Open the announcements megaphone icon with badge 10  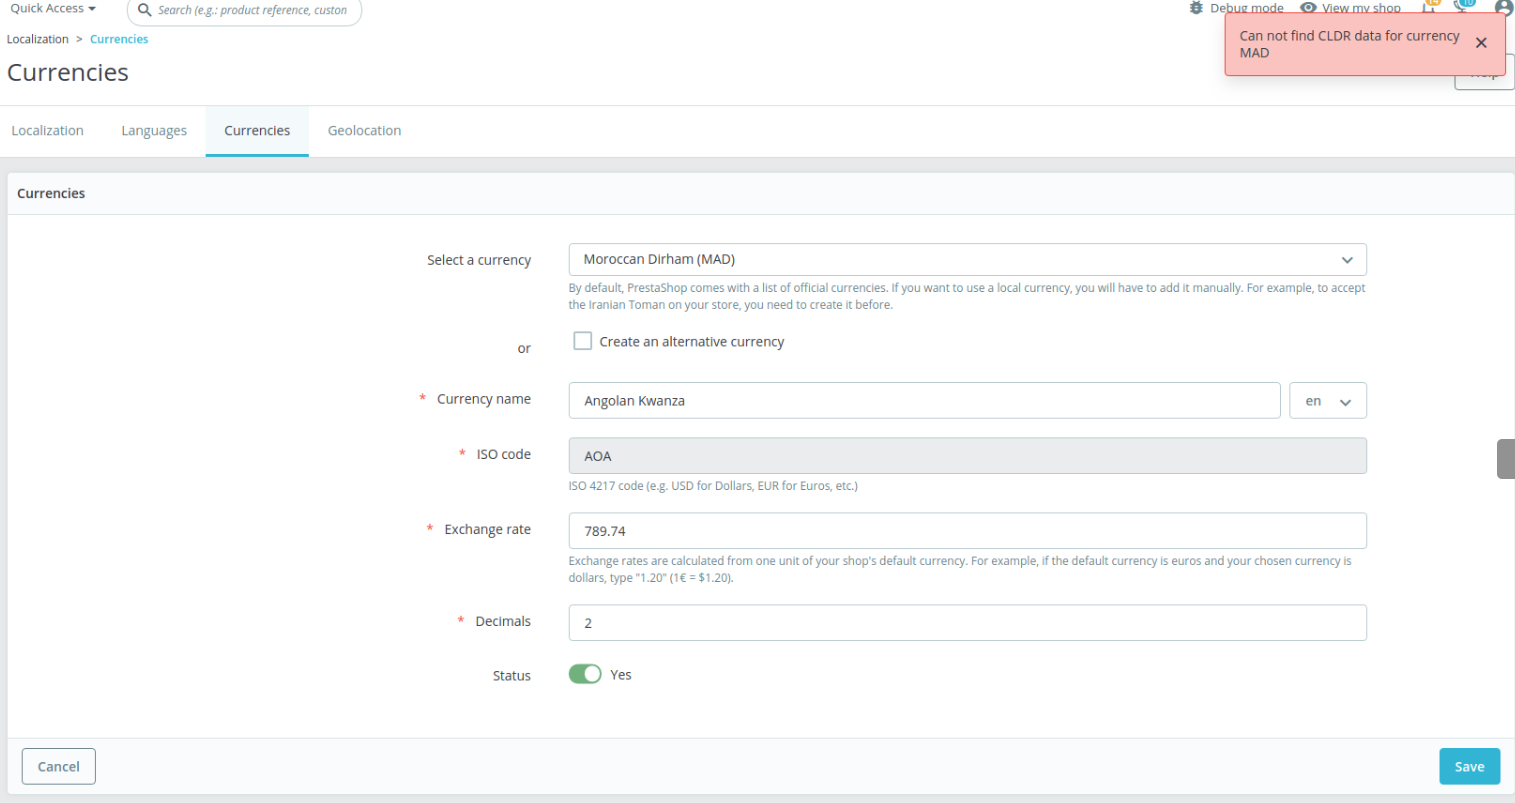click(1463, 8)
